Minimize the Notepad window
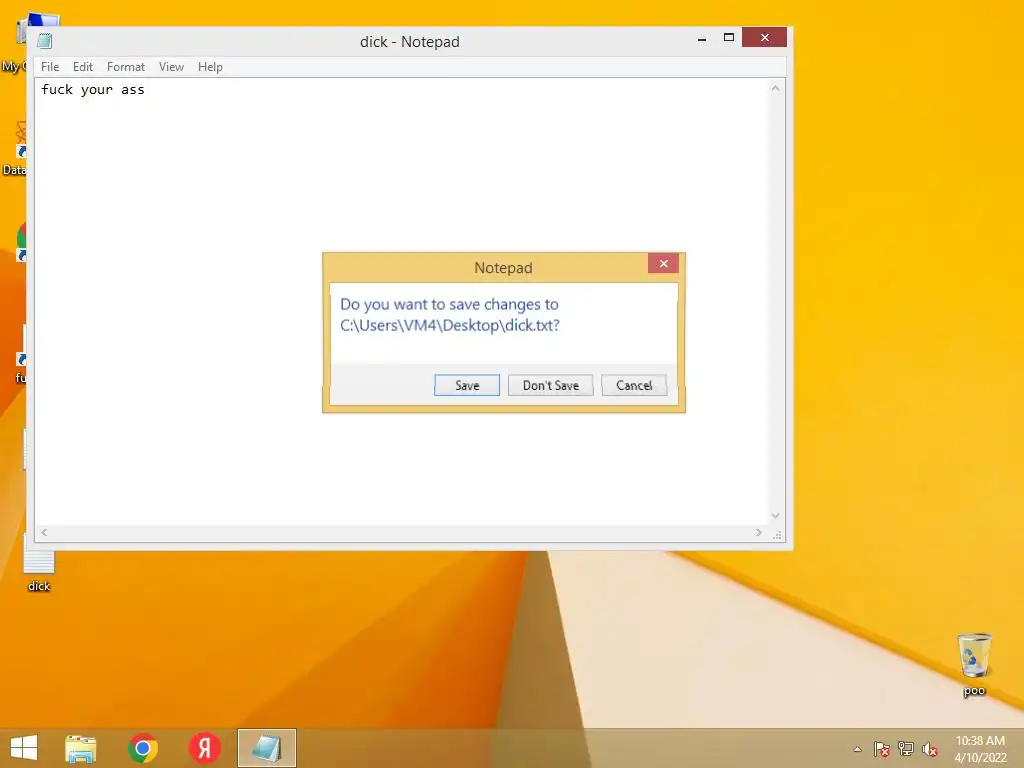Viewport: 1024px width, 768px height. (702, 39)
